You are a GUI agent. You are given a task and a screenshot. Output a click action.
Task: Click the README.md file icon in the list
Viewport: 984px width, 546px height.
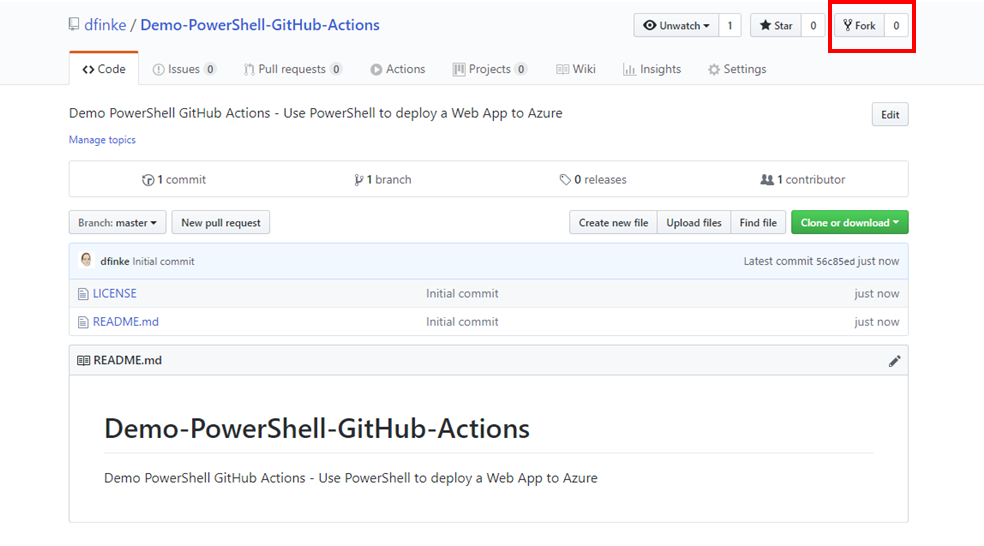coord(83,322)
